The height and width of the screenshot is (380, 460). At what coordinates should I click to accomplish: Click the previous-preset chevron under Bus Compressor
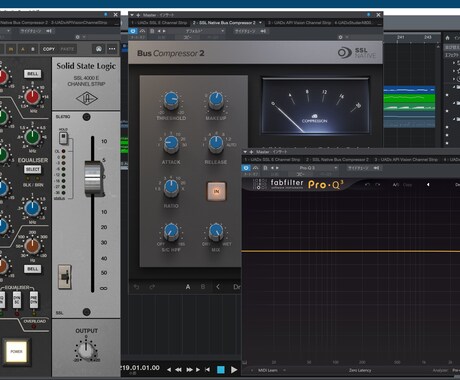pos(218,287)
